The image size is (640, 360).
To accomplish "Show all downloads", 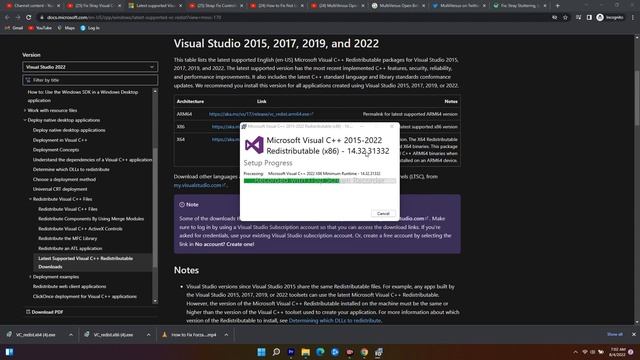I will click(x=615, y=334).
